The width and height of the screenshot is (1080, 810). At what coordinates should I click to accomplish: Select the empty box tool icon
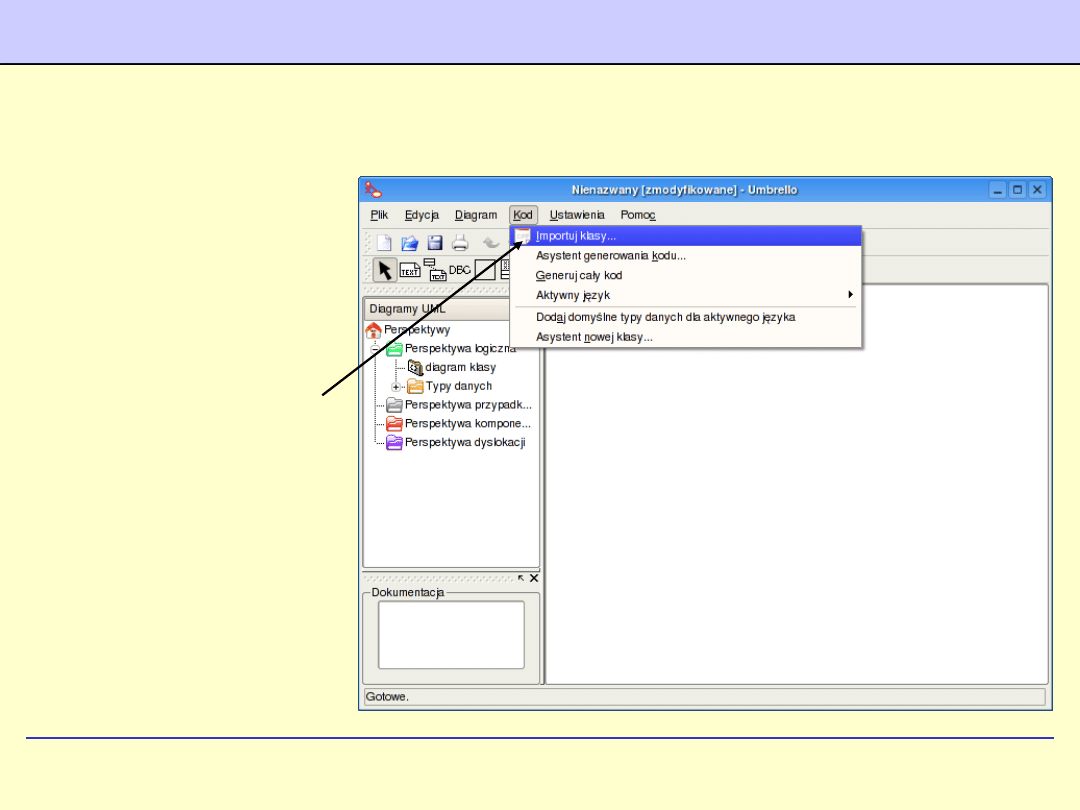(485, 270)
